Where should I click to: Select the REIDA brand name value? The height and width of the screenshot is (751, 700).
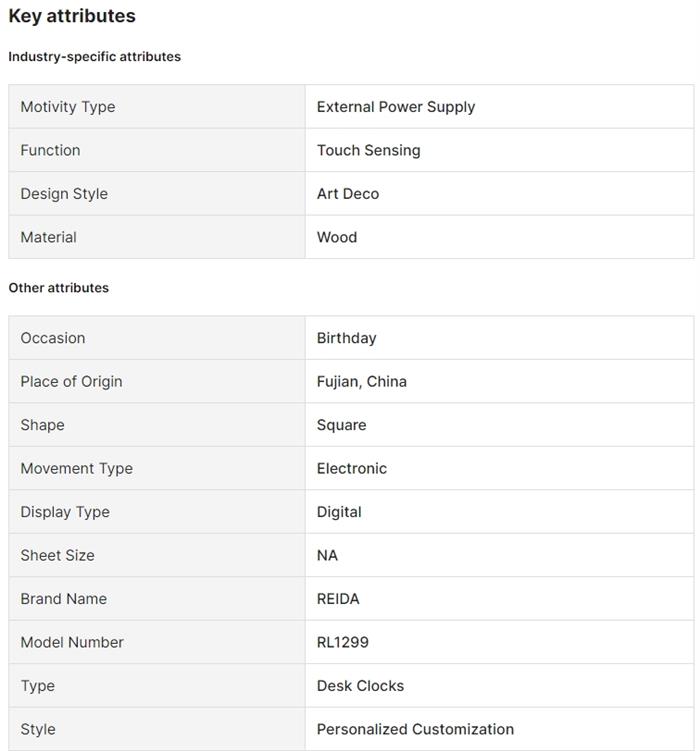(338, 599)
